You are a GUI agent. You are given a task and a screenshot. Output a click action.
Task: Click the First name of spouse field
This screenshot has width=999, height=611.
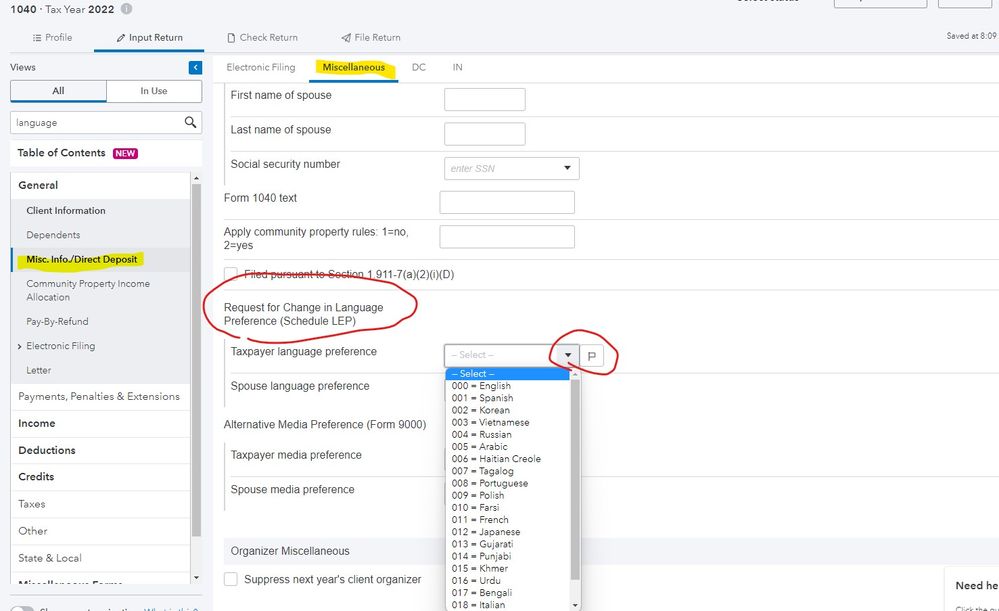click(484, 99)
